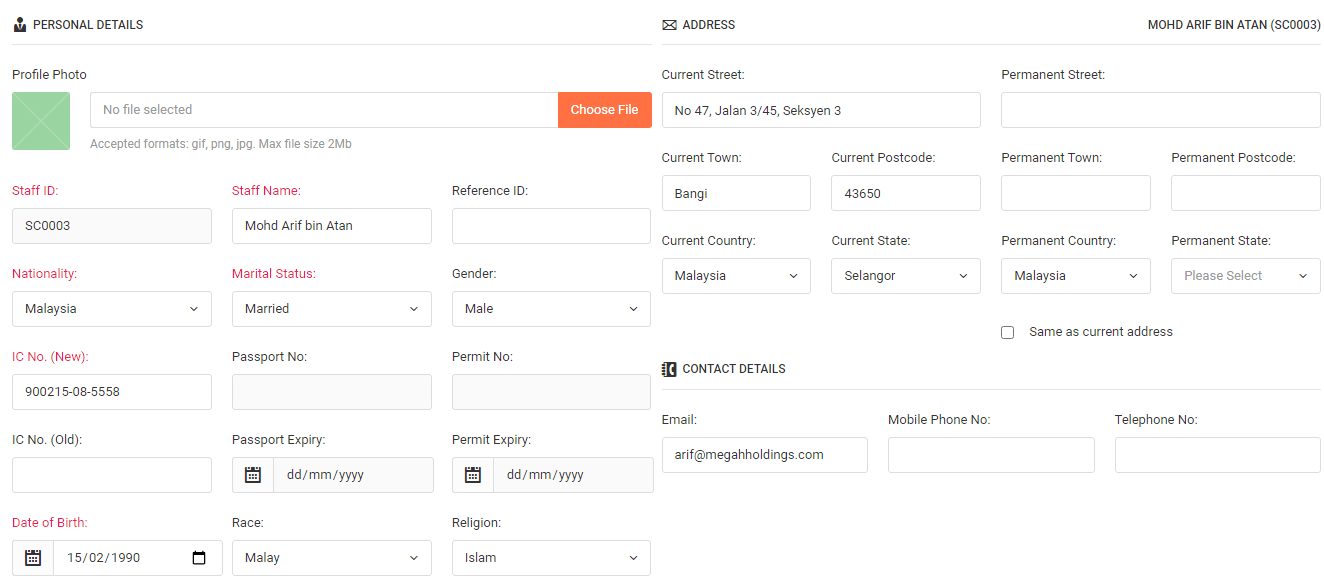Screen dimensions: 1324x587
Task: Open the Religion dropdown
Action: coord(551,557)
